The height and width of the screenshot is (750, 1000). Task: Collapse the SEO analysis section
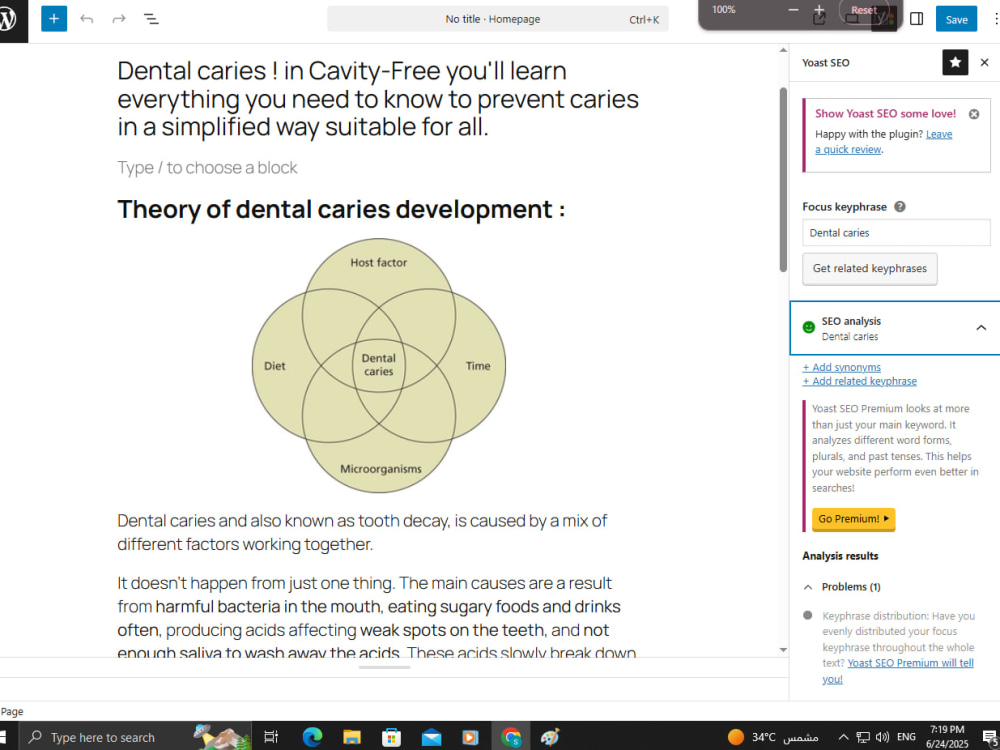pyautogui.click(x=981, y=328)
